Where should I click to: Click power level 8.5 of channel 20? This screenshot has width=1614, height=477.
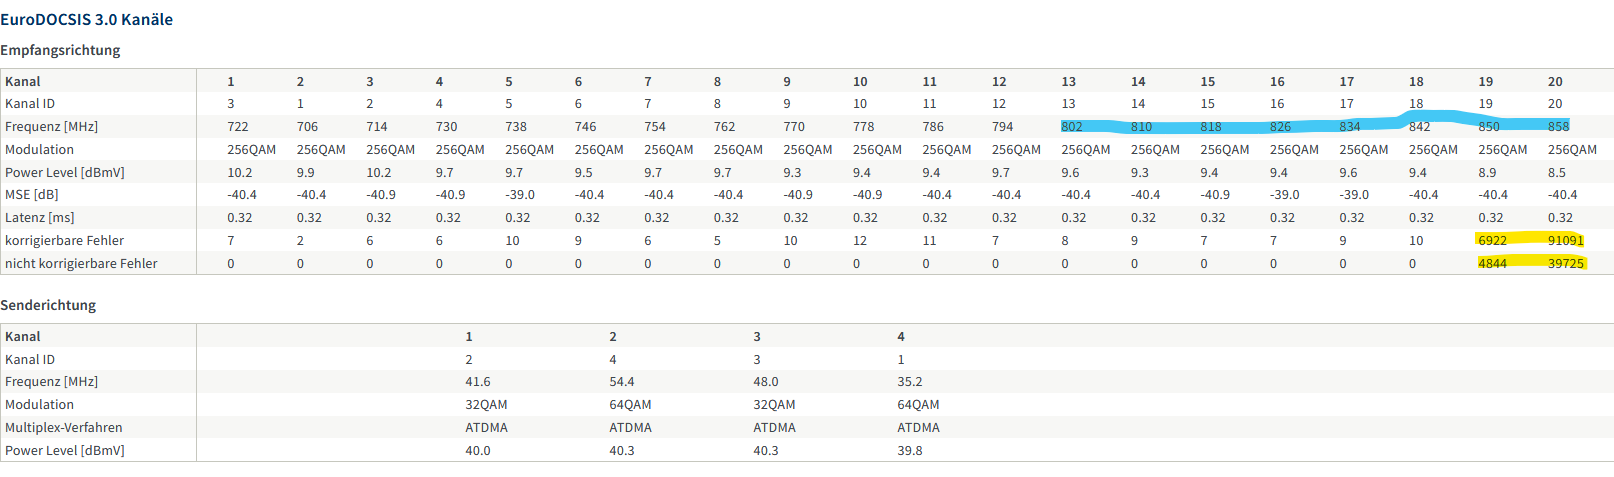tap(1556, 172)
